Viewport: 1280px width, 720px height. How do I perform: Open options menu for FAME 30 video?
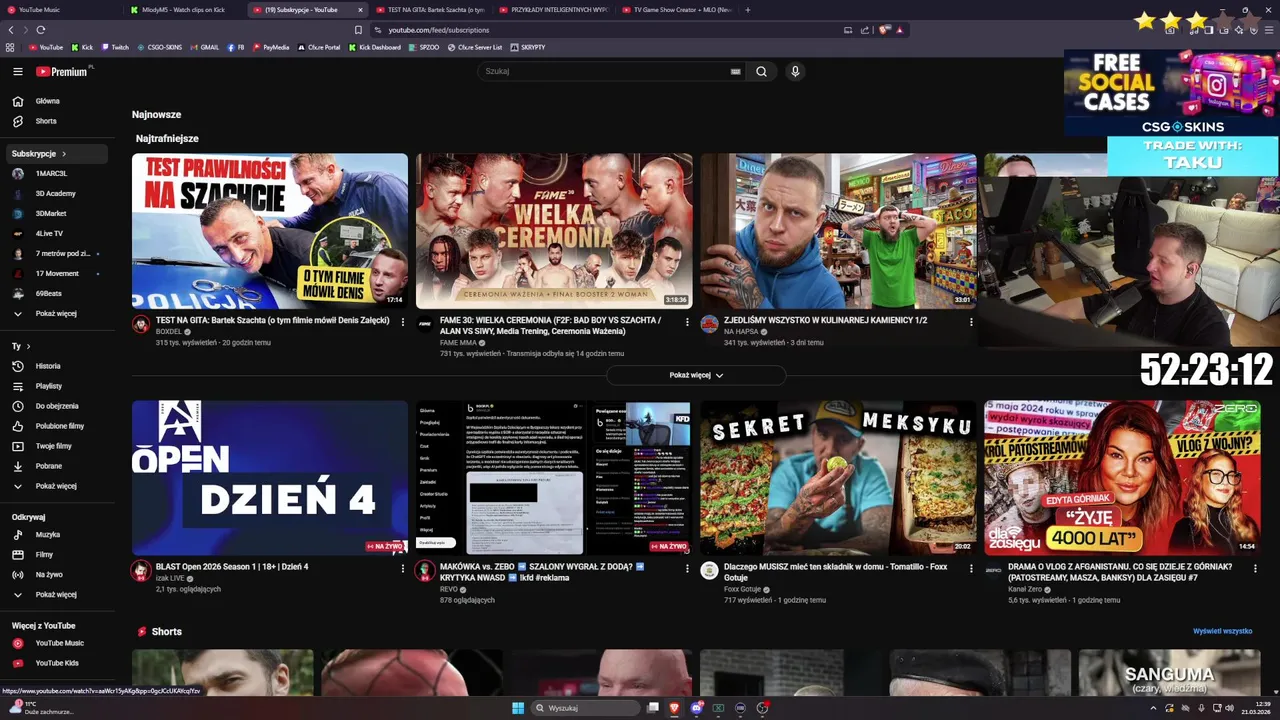click(x=687, y=322)
